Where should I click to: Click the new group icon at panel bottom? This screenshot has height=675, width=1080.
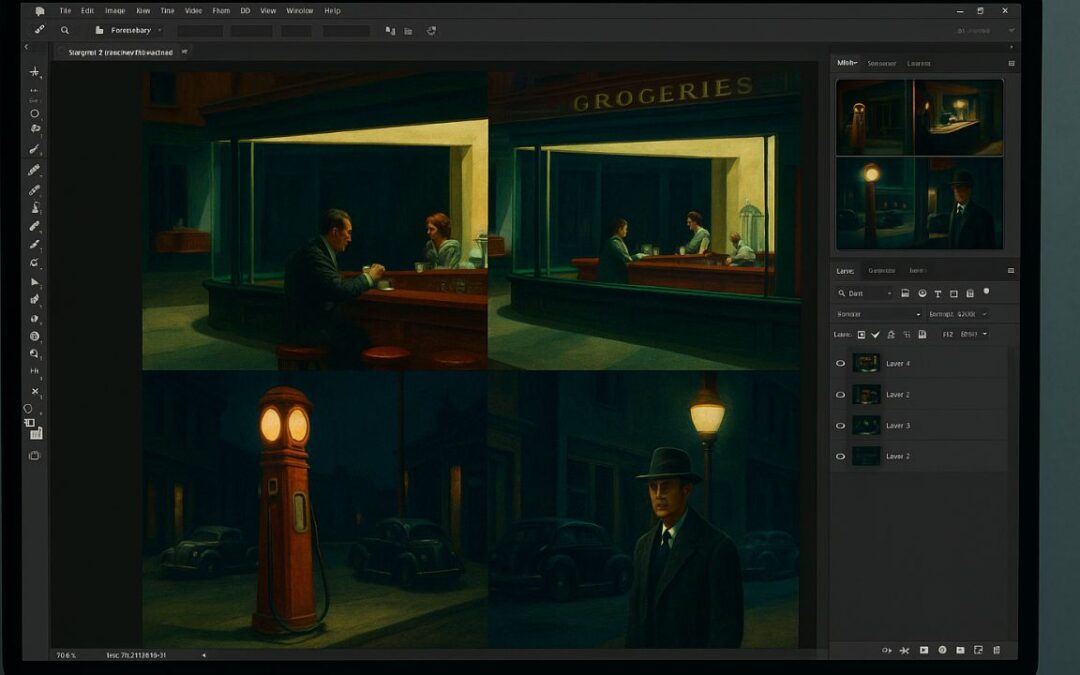tap(960, 650)
